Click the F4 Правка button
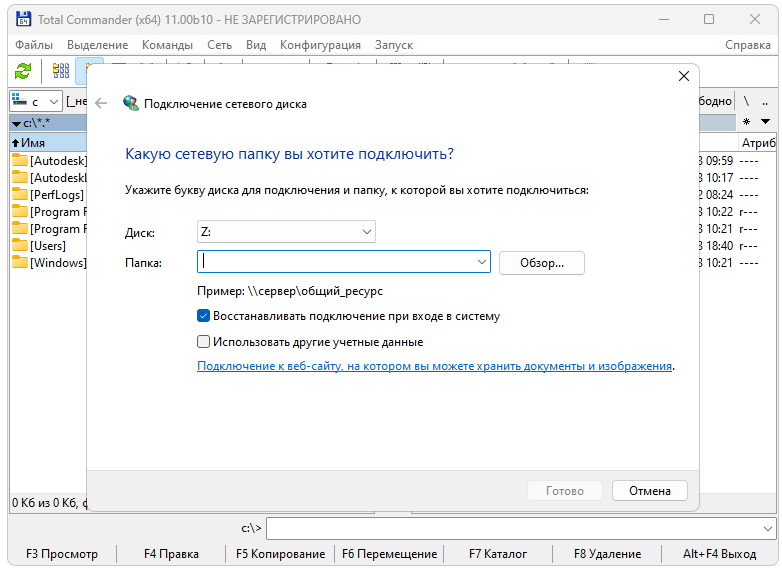782x569 pixels. [x=171, y=554]
